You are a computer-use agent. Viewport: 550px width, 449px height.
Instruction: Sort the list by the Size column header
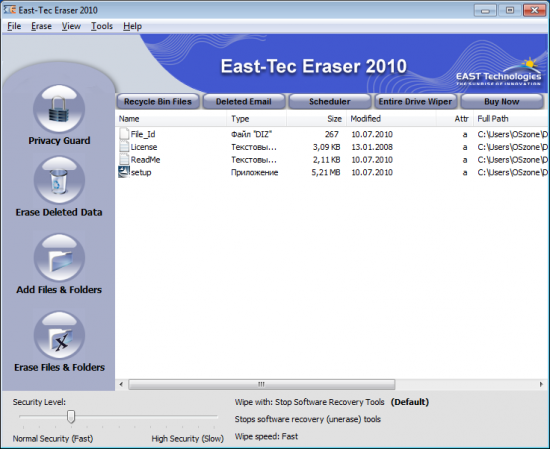pyautogui.click(x=316, y=119)
